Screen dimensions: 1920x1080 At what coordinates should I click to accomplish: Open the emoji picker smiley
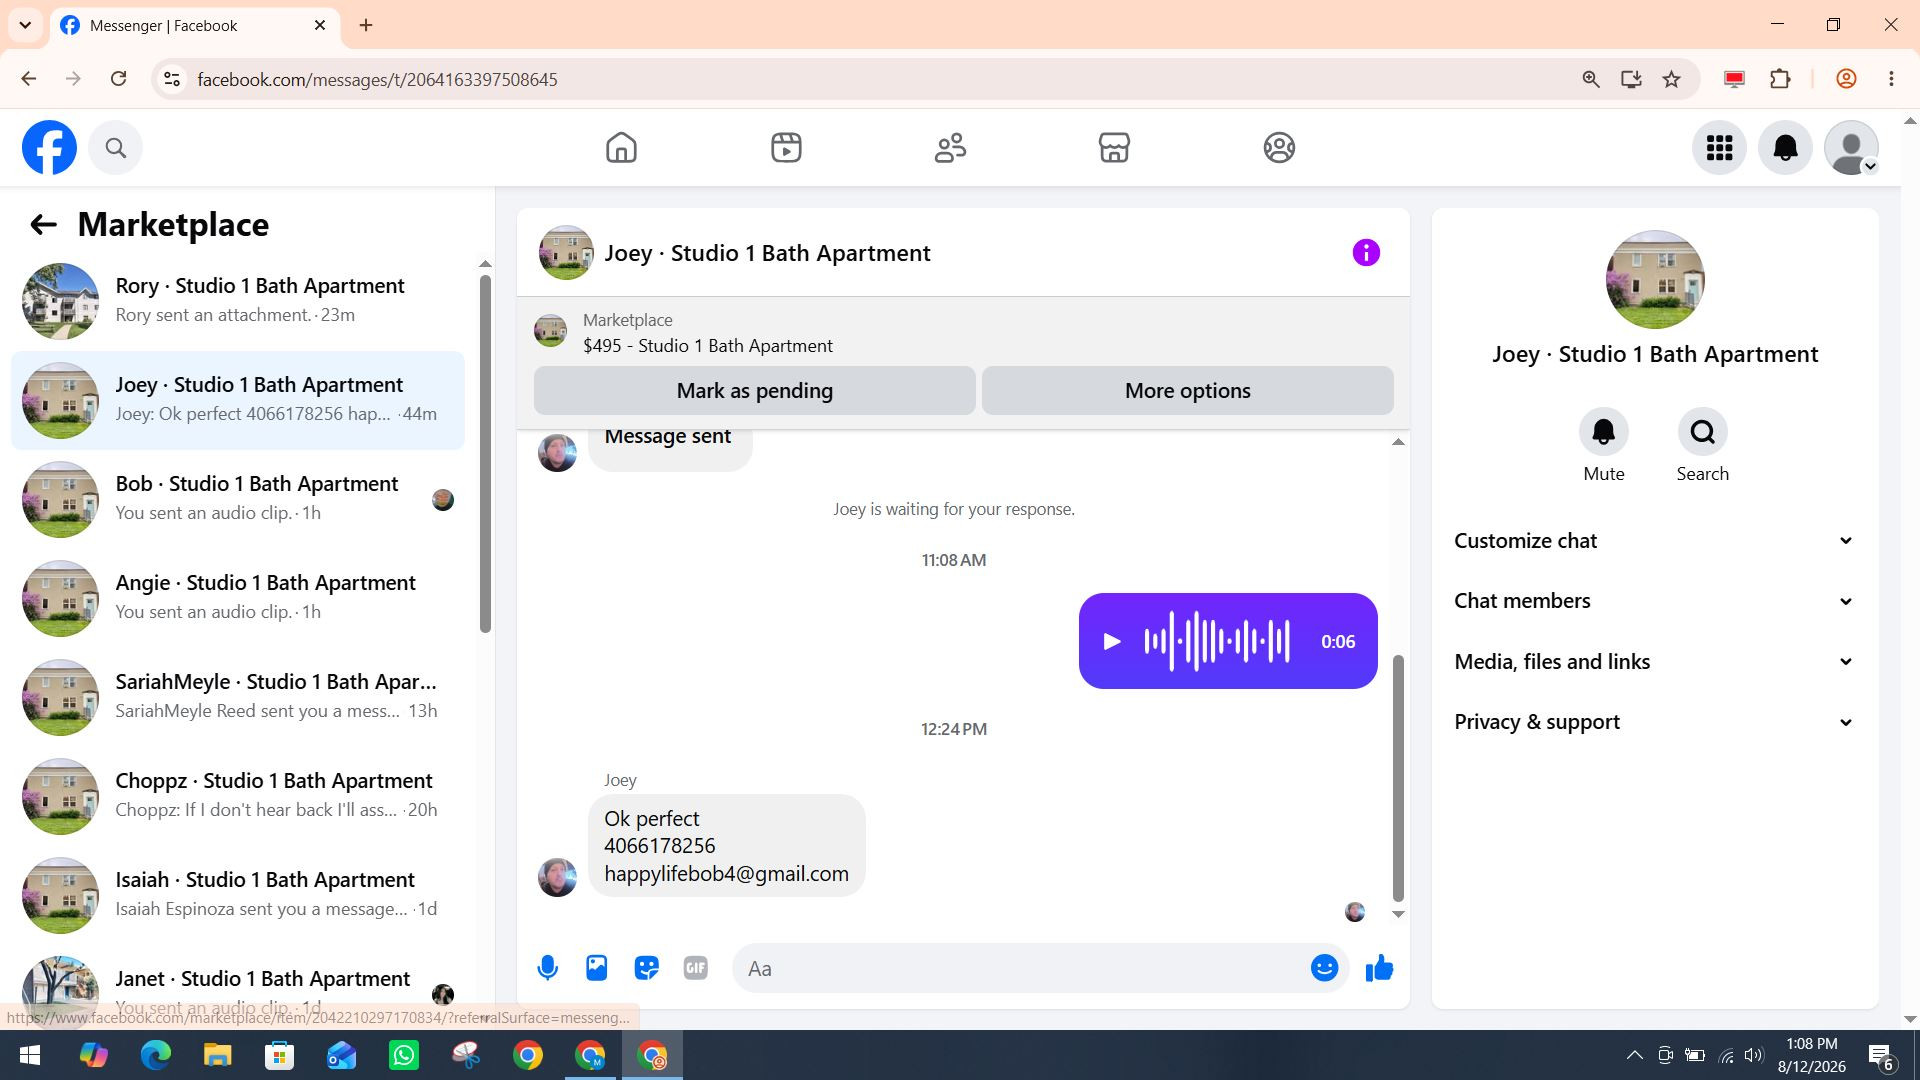1324,968
